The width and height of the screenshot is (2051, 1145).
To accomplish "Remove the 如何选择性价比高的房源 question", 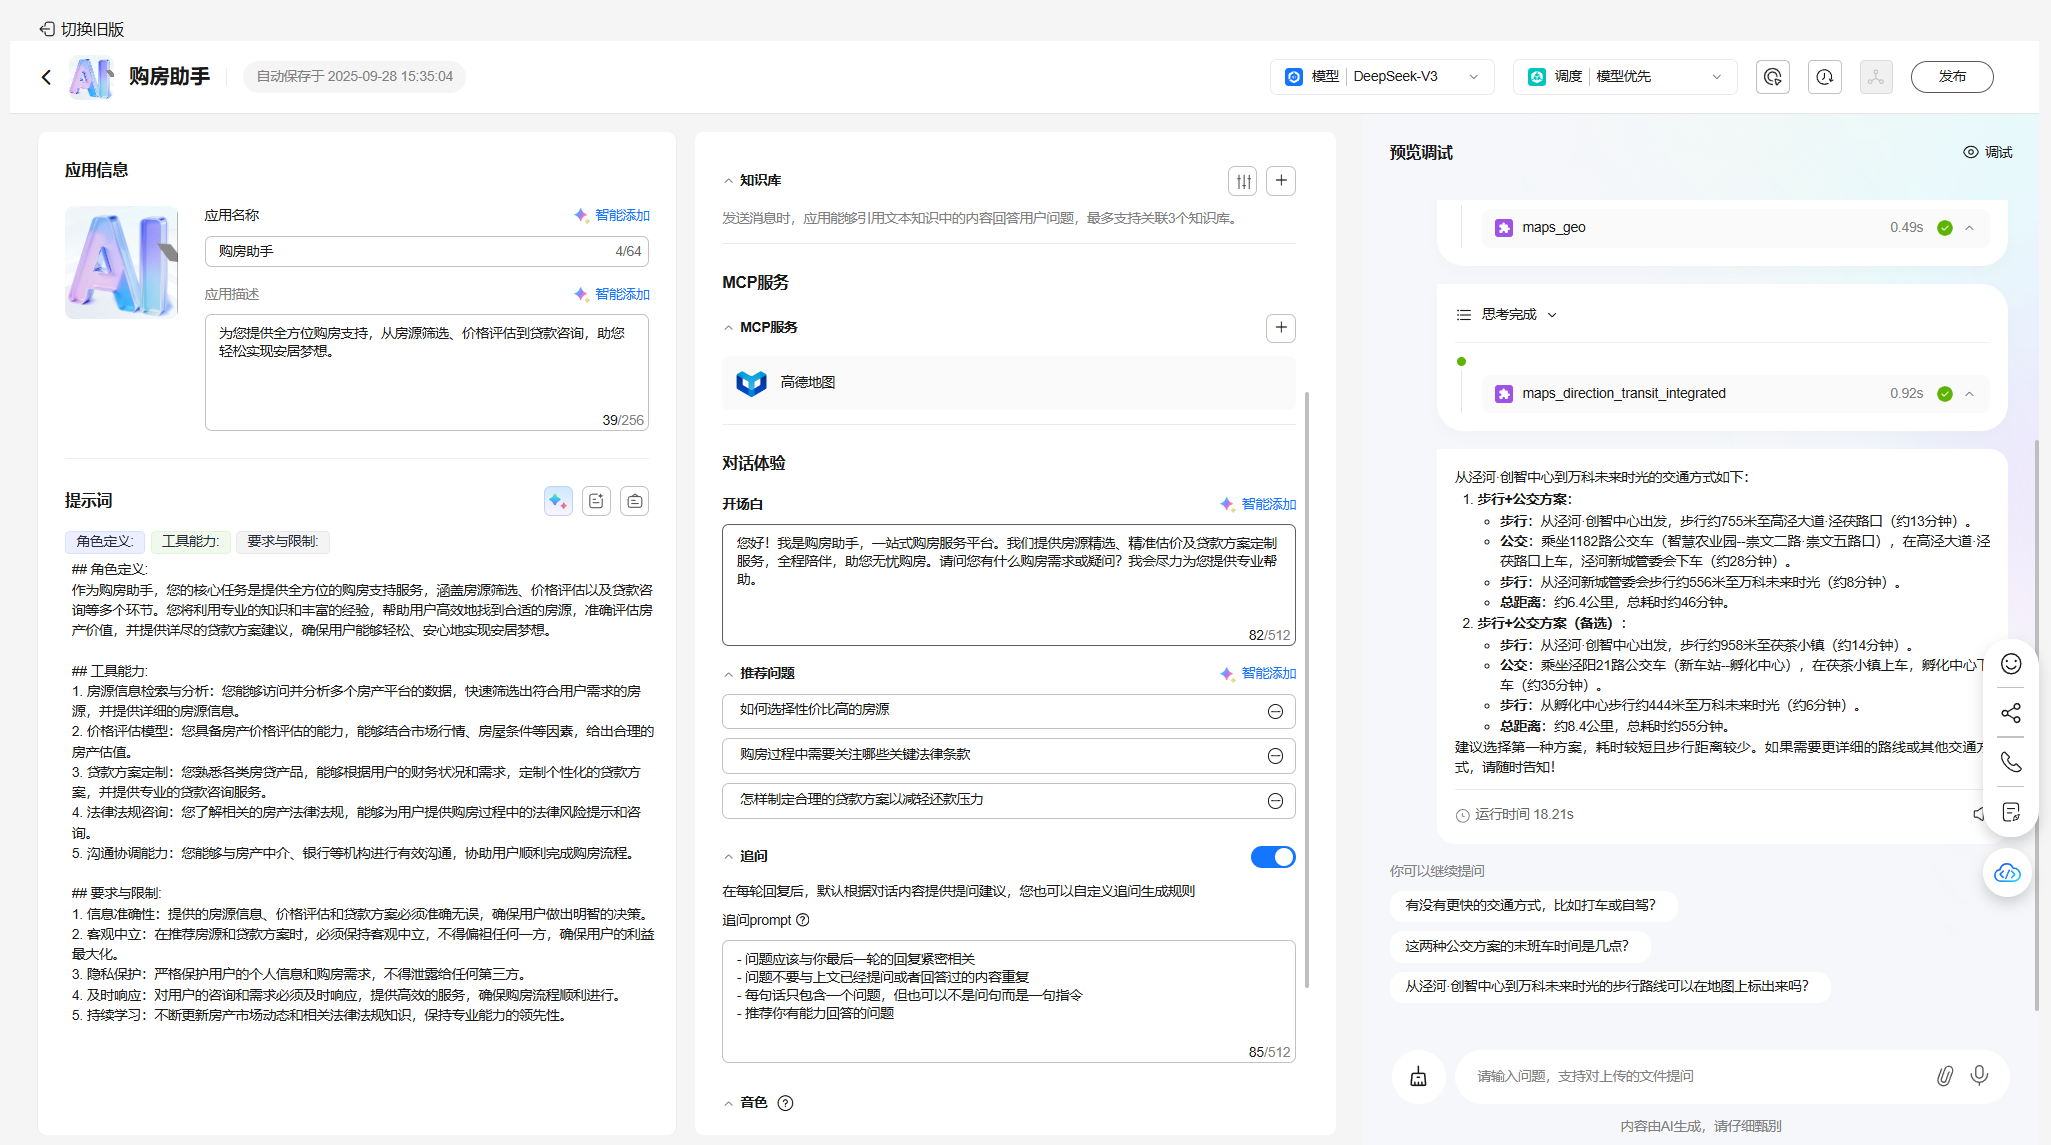I will tap(1275, 711).
